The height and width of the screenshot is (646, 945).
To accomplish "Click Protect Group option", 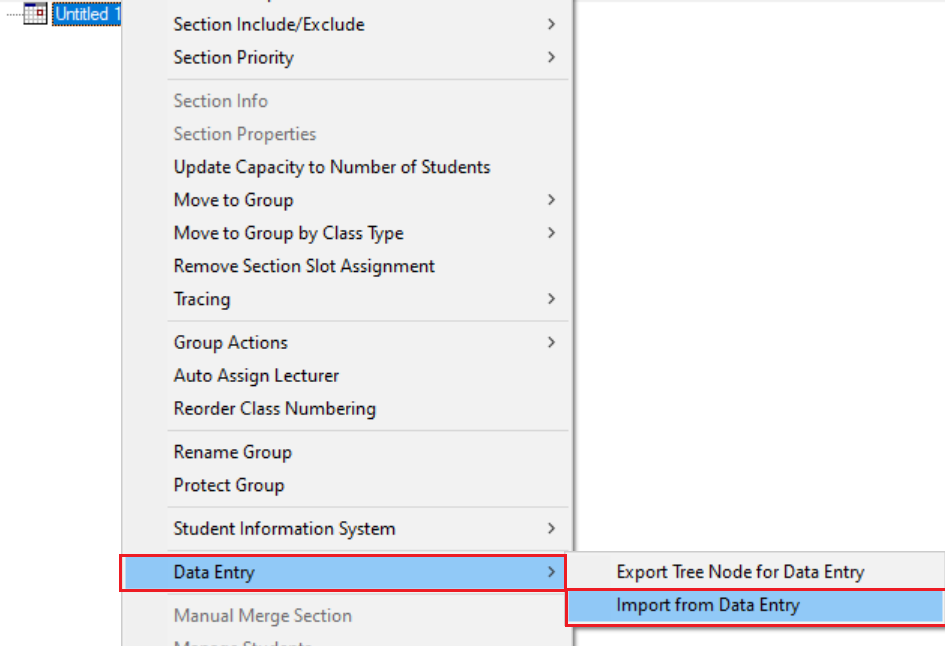I will 228,485.
